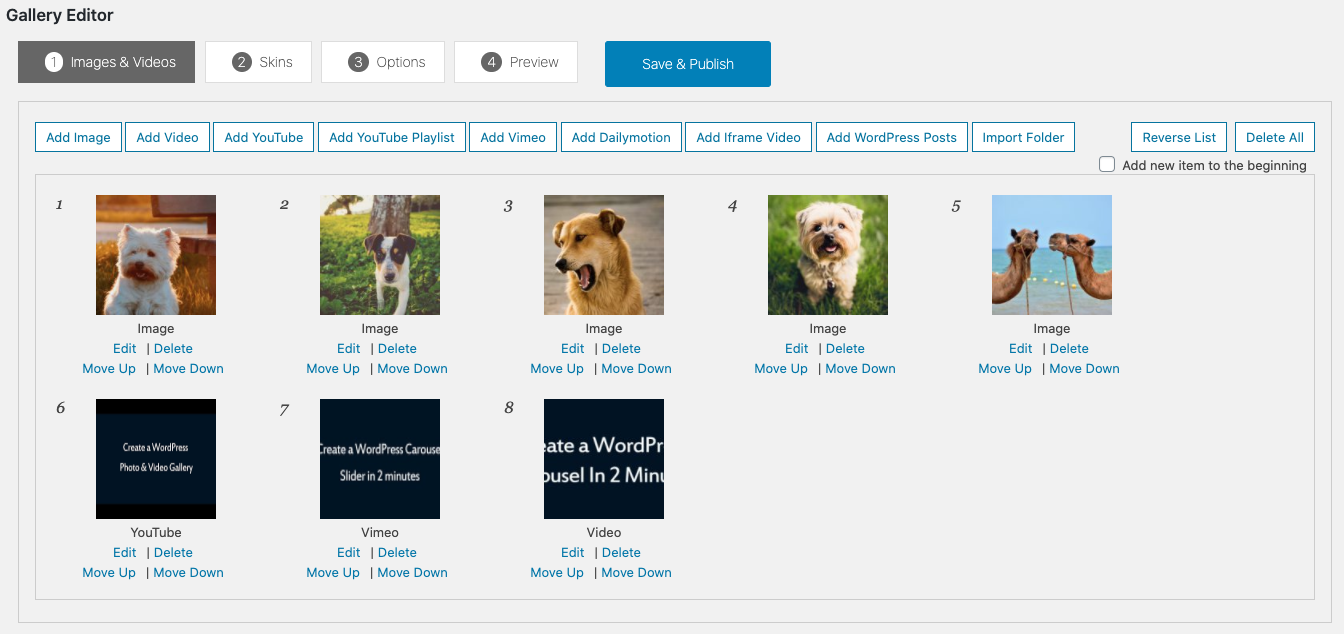Open the Vimeo carousel slider thumbnail

click(x=380, y=459)
